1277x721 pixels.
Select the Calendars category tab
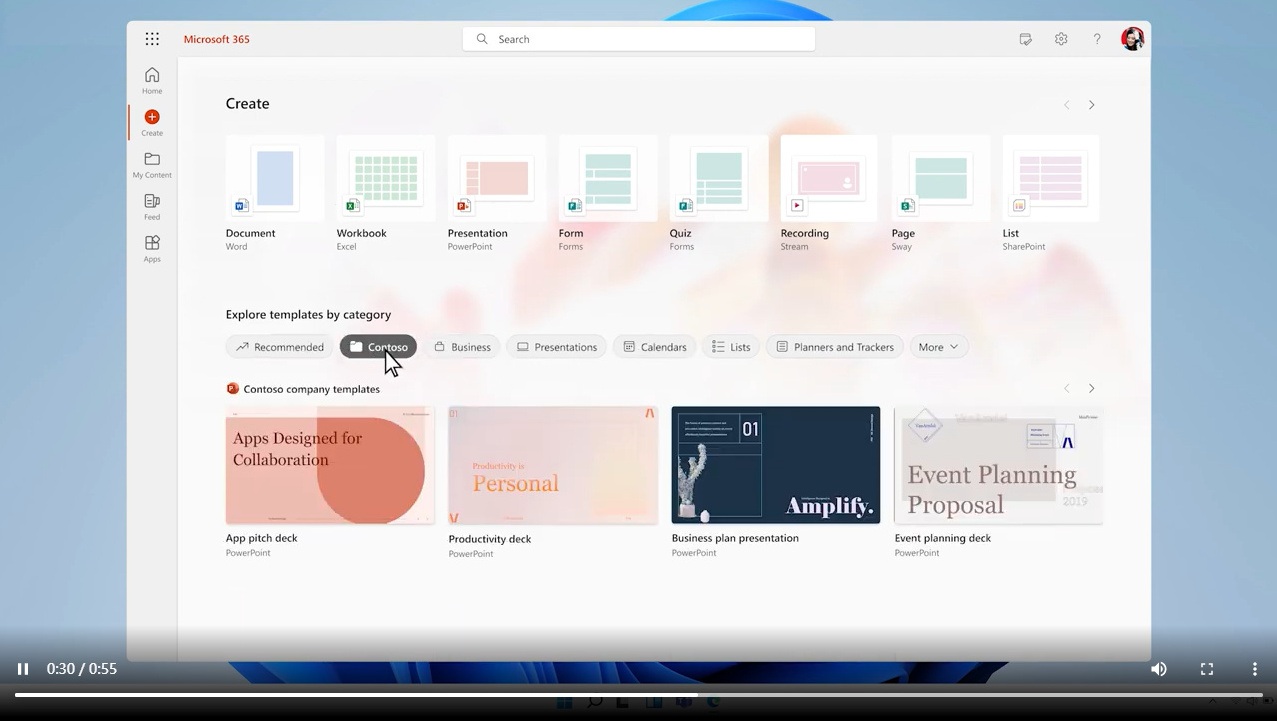[654, 347]
